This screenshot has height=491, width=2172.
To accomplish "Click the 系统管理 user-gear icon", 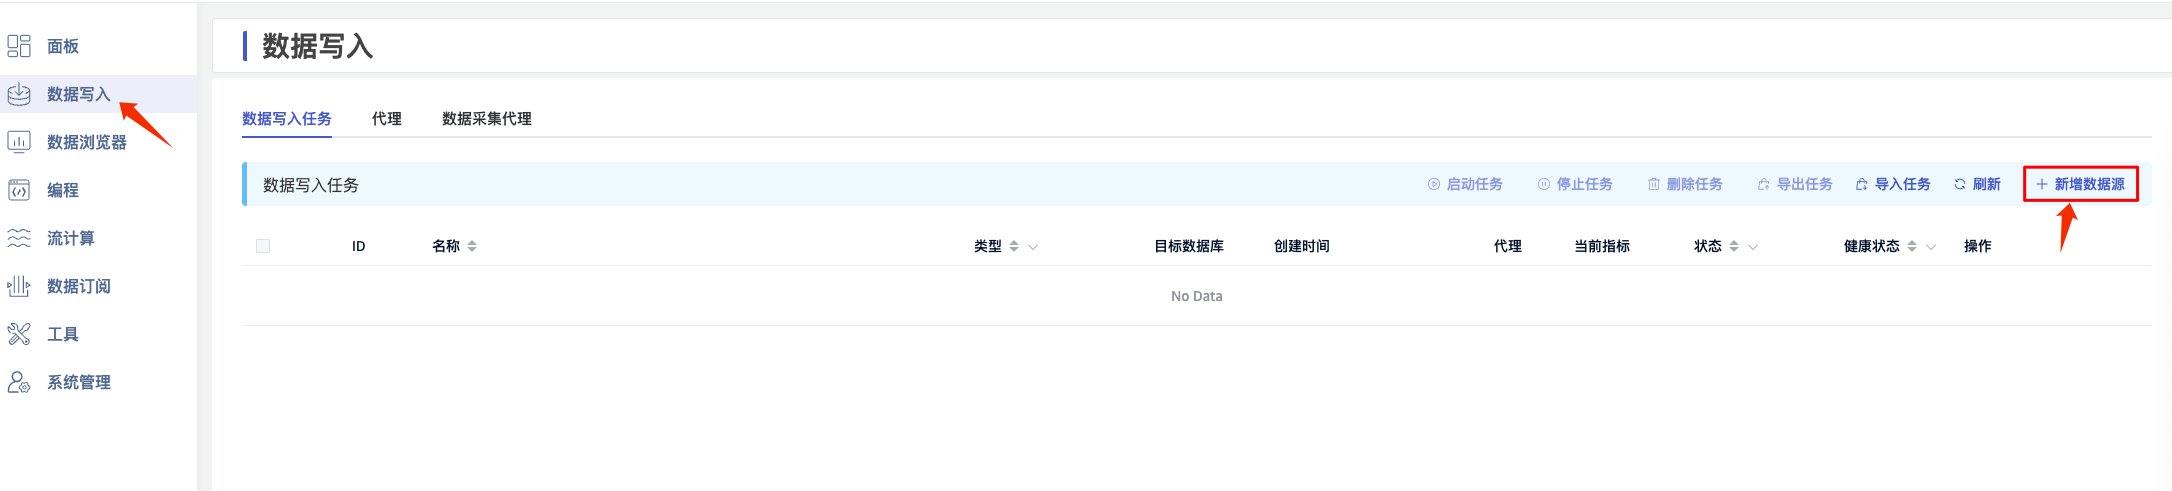I will pos(19,382).
